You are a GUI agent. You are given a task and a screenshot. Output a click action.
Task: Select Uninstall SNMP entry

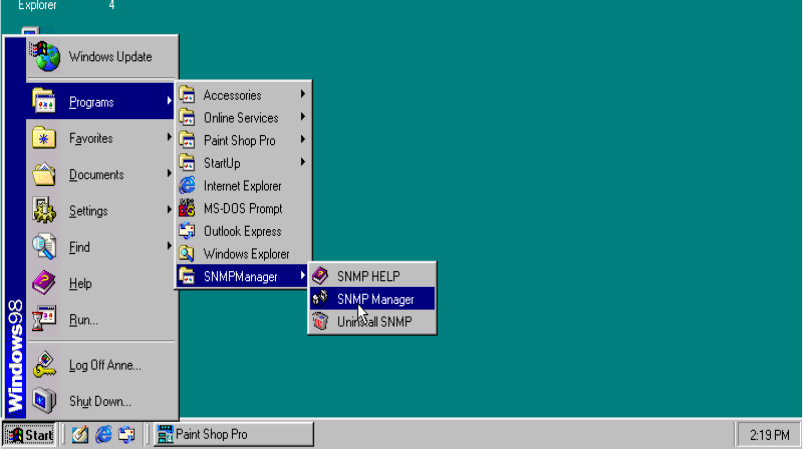click(372, 321)
